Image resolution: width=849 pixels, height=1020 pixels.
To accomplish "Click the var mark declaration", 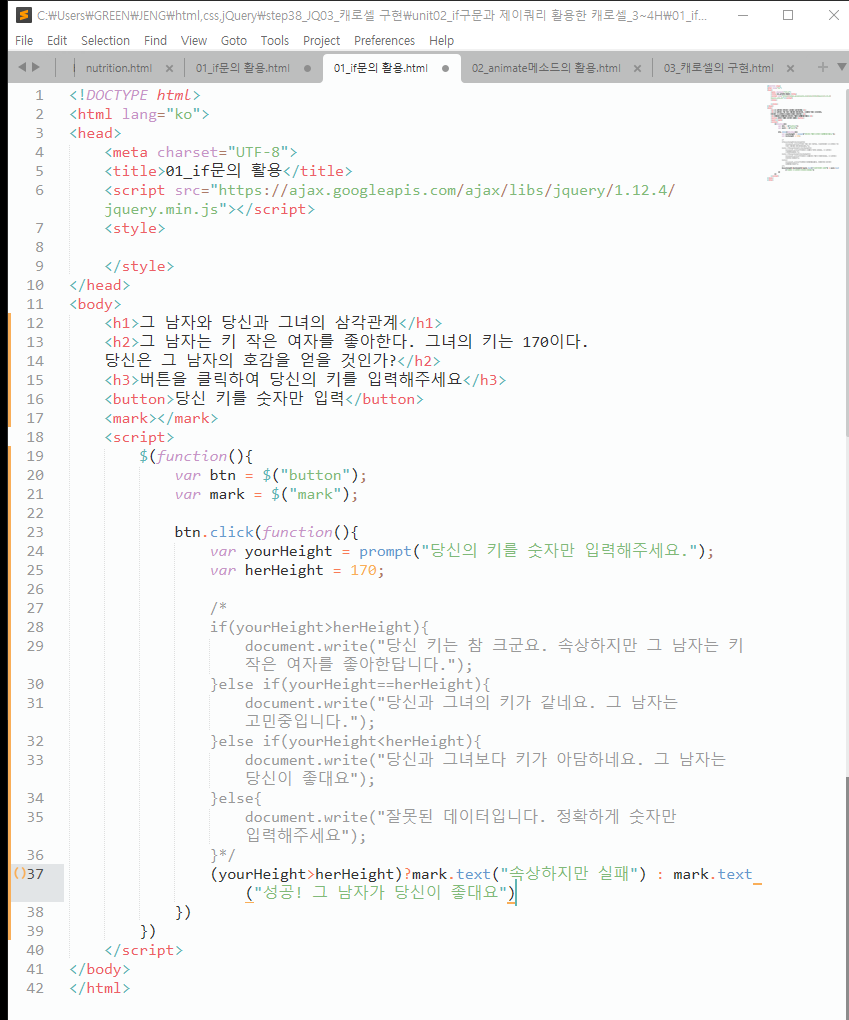I will [266, 494].
